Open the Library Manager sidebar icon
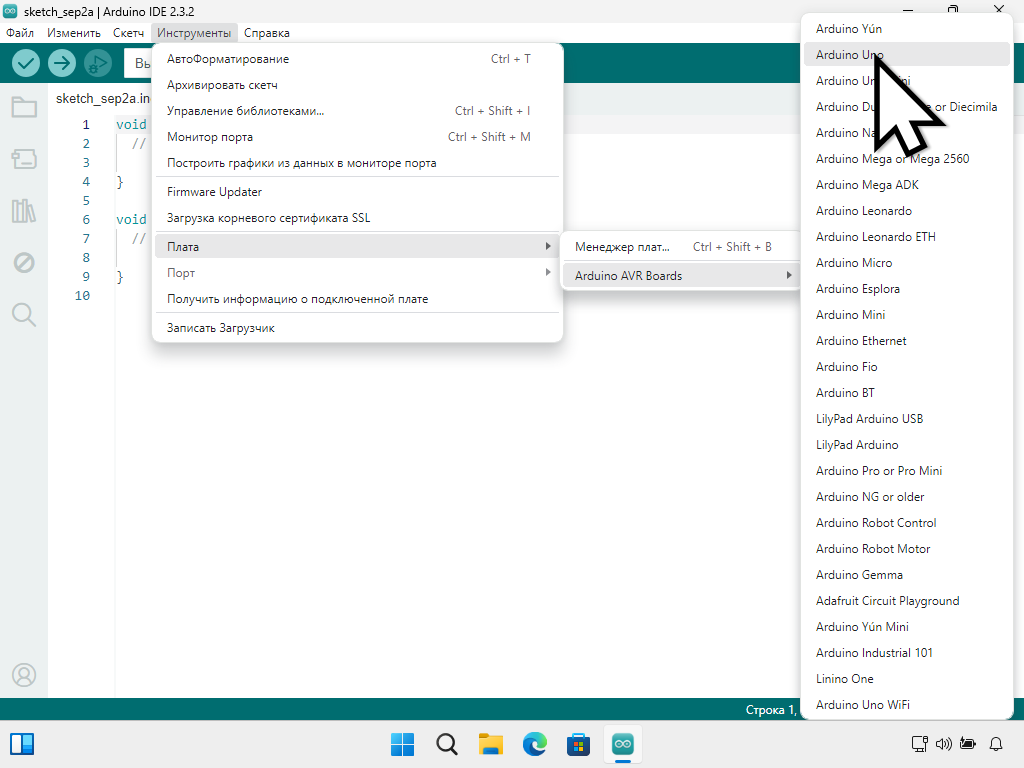Image resolution: width=1024 pixels, height=768 pixels. point(24,211)
